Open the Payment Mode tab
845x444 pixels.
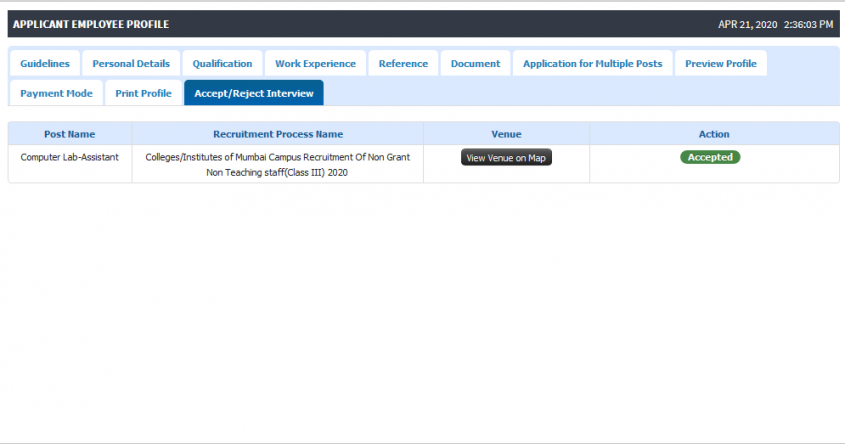click(x=56, y=93)
